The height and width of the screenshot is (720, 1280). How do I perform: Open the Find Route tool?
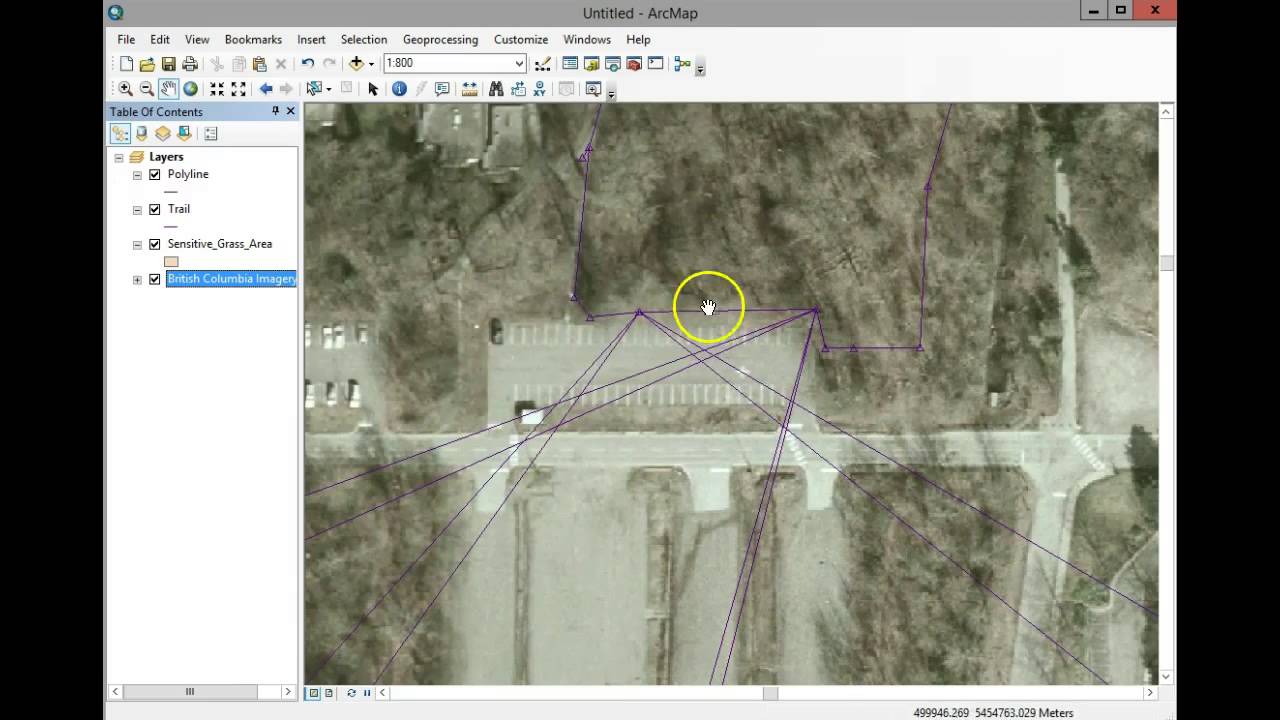pos(518,89)
